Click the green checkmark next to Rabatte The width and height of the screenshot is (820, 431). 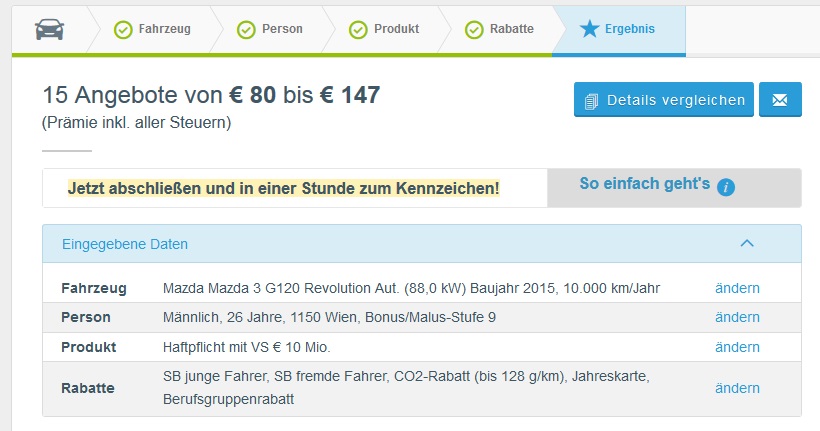click(x=474, y=30)
